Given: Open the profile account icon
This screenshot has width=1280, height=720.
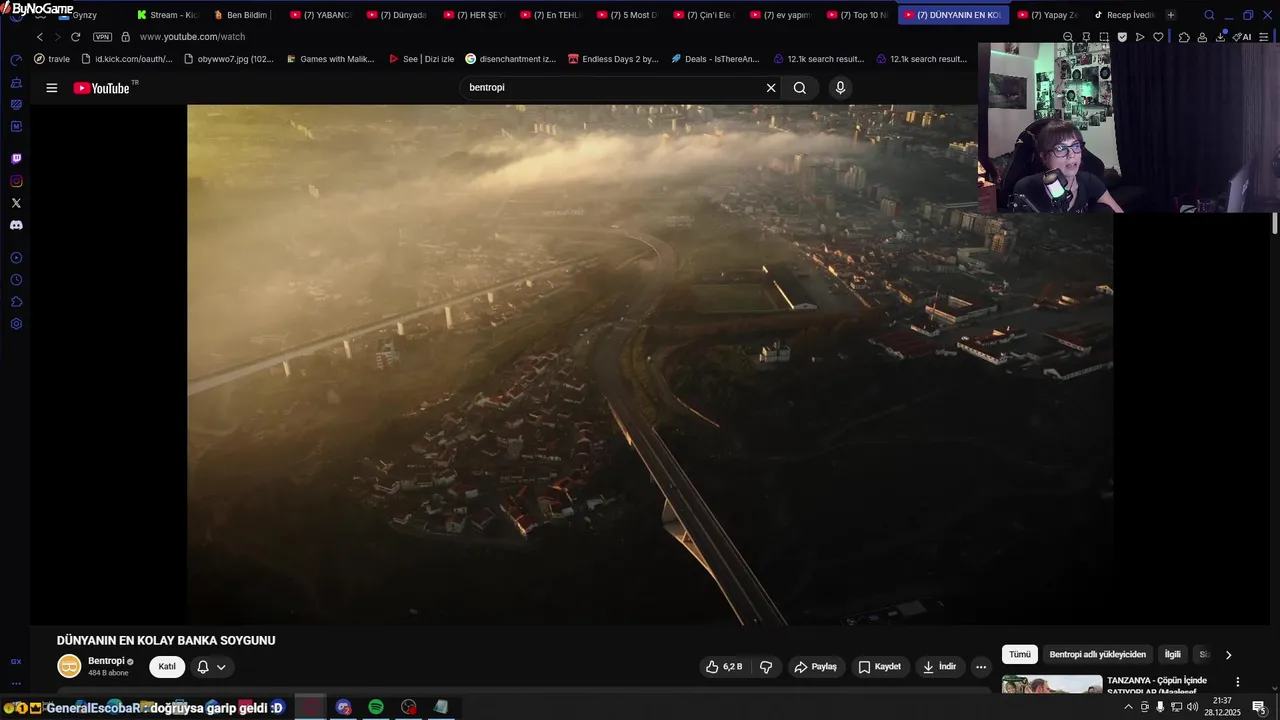Looking at the screenshot, I should tap(1202, 37).
